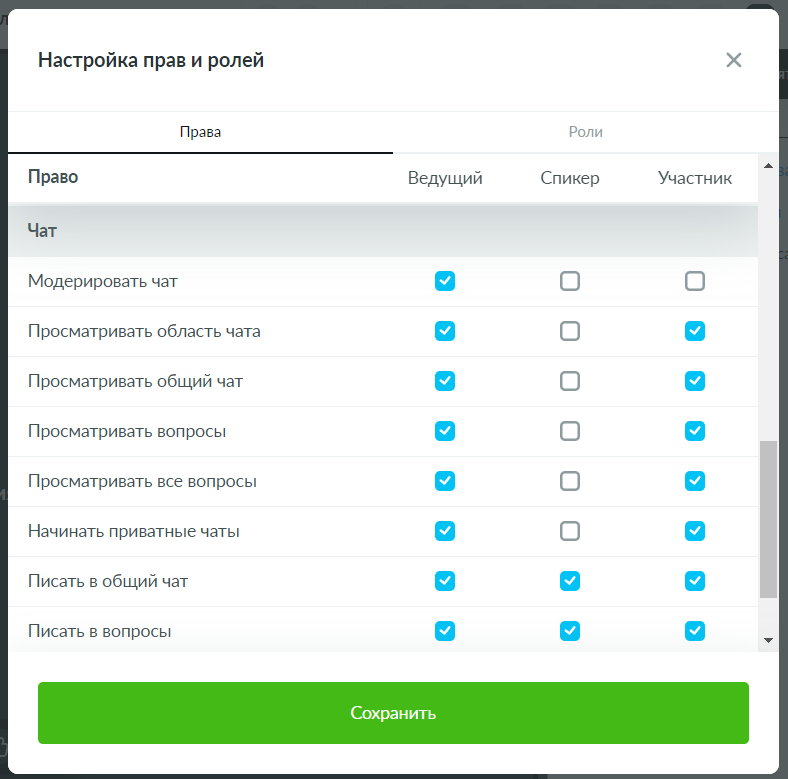Click the Модерировать чат row label
The image size is (788, 779).
(103, 281)
